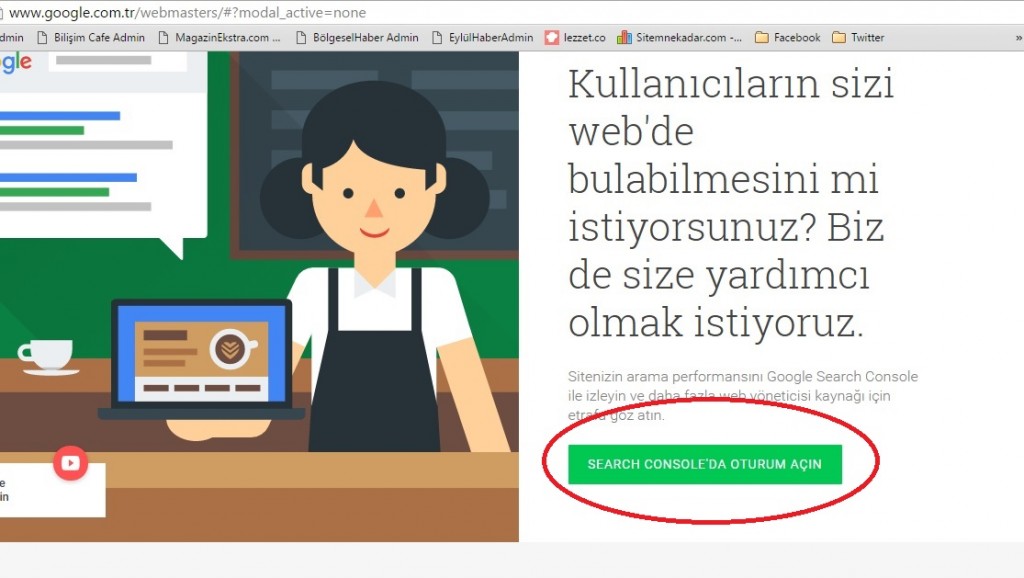The height and width of the screenshot is (578, 1024).
Task: Open the lezzet.co bookmark
Action: 575,38
